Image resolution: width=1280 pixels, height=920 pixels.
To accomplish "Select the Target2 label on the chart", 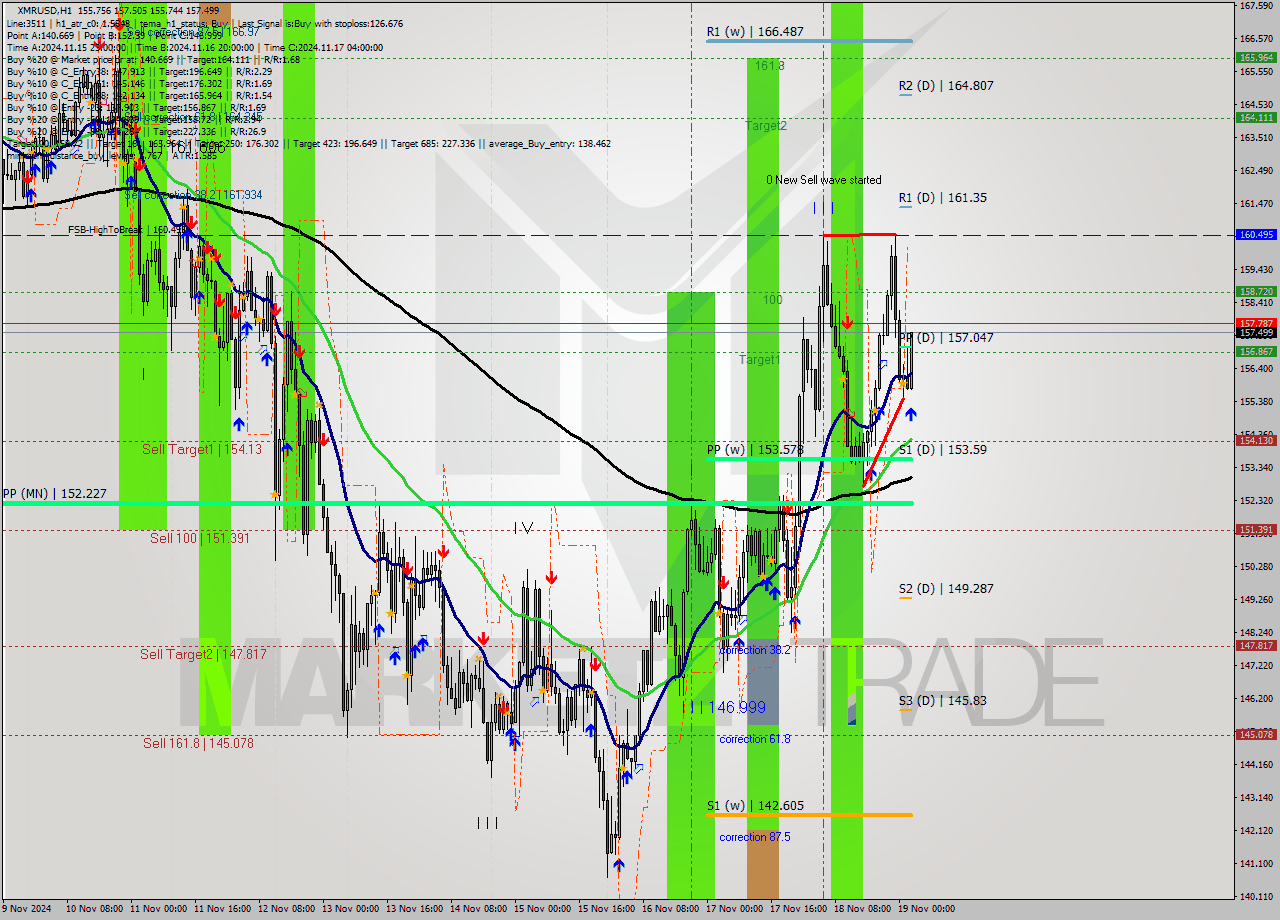I will 766,126.
